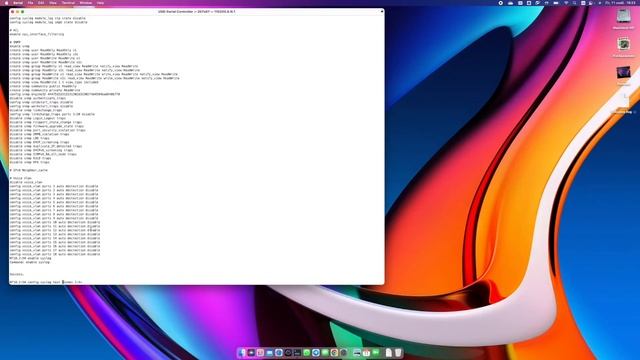Click the 'enable cpu_interface_filtering' line
This screenshot has width=640, height=360.
(x=37, y=34)
